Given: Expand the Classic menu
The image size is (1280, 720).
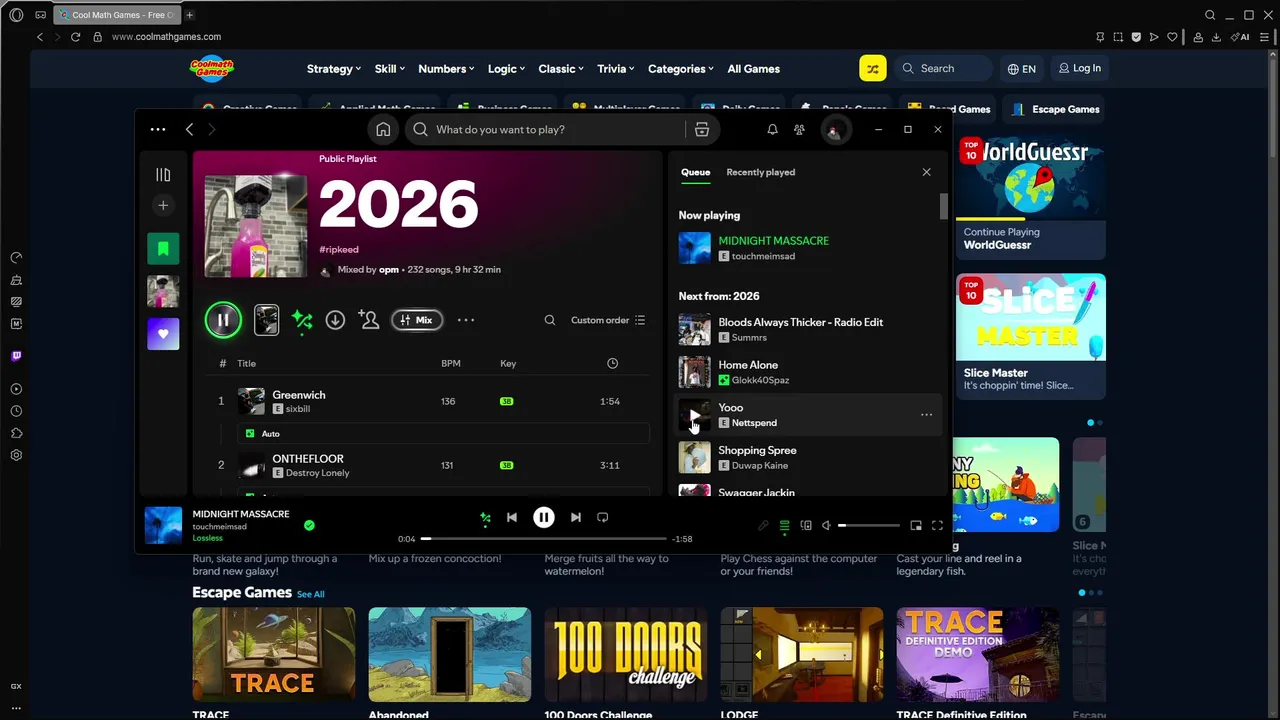Looking at the screenshot, I should (561, 69).
